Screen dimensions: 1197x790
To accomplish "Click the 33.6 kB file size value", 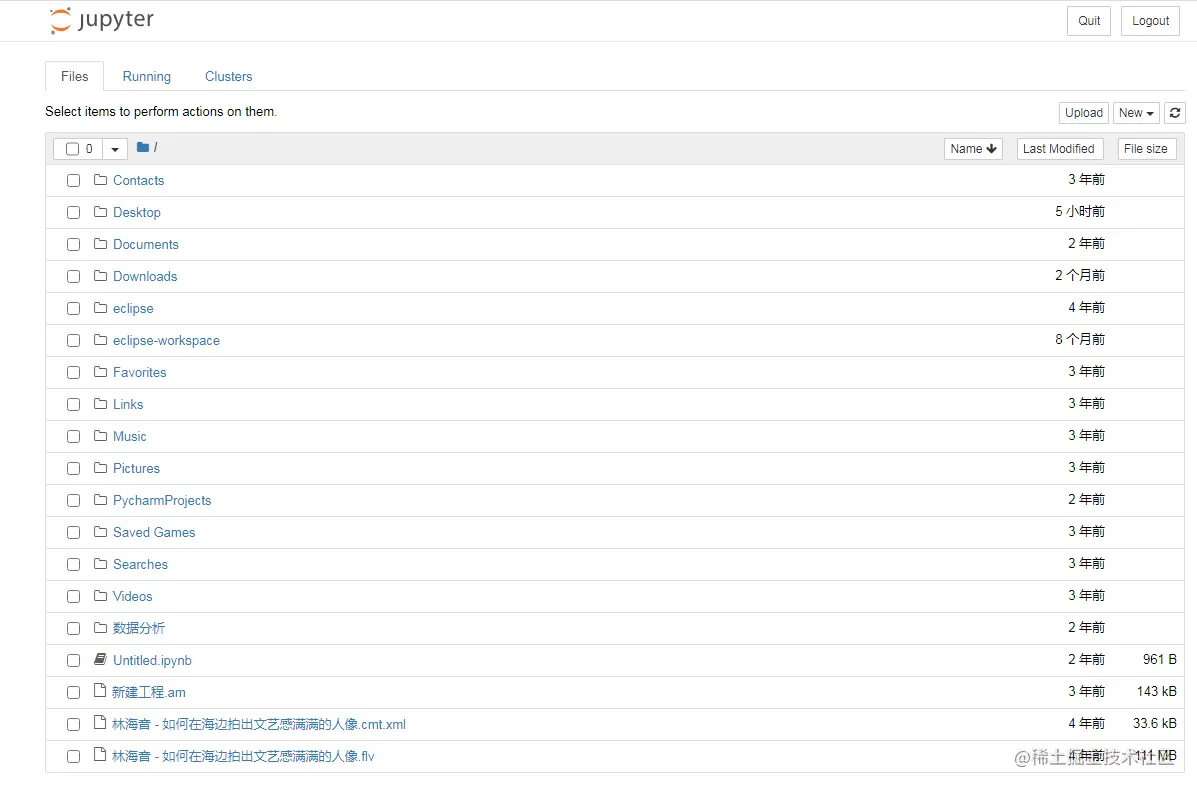I will (x=1154, y=724).
